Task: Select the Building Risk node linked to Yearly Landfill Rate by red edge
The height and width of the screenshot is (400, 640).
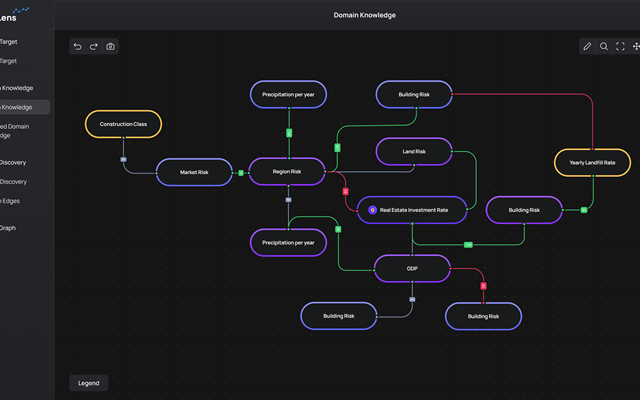Action: point(414,94)
